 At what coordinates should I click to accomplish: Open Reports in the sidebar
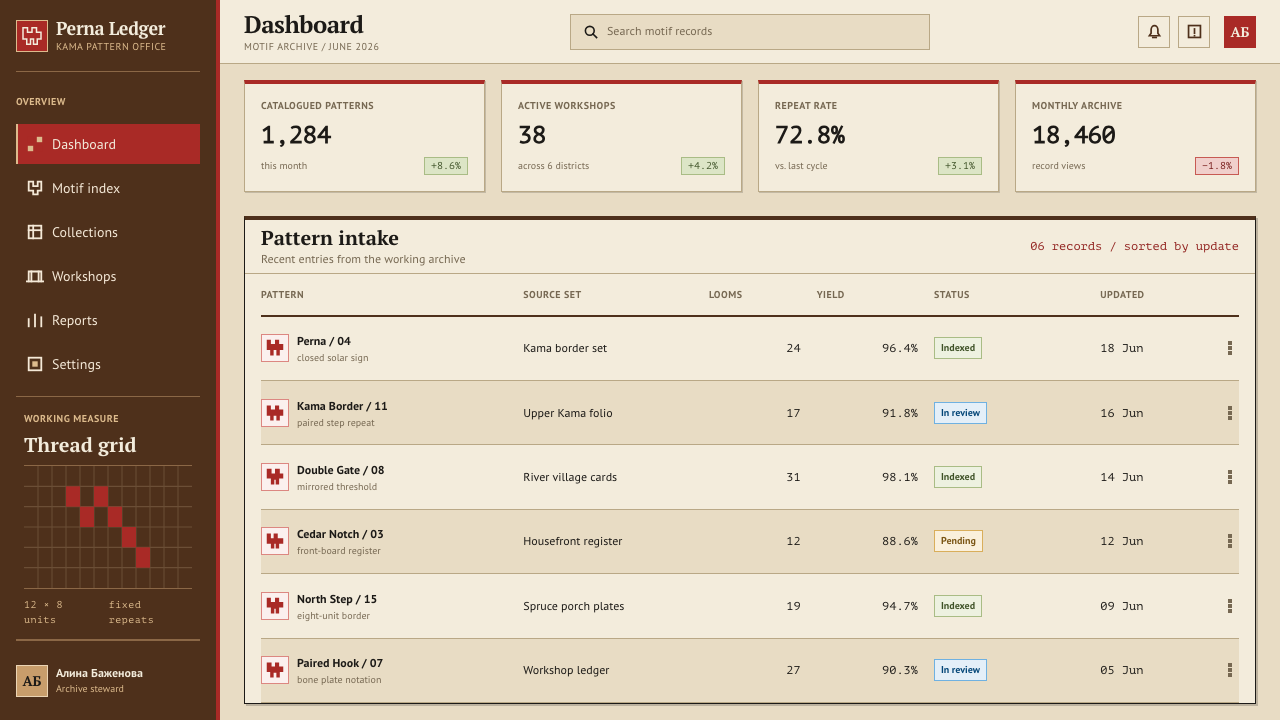click(108, 320)
